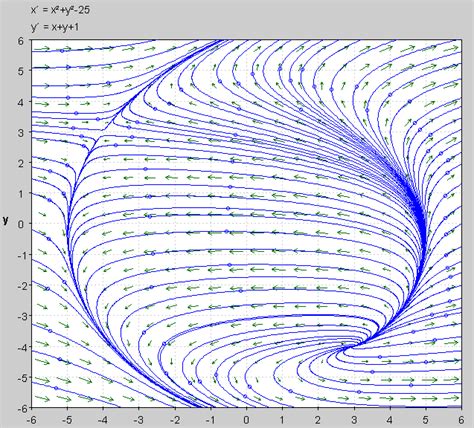Select the 6 tick label on the y-axis
474x428 pixels.
21,41
